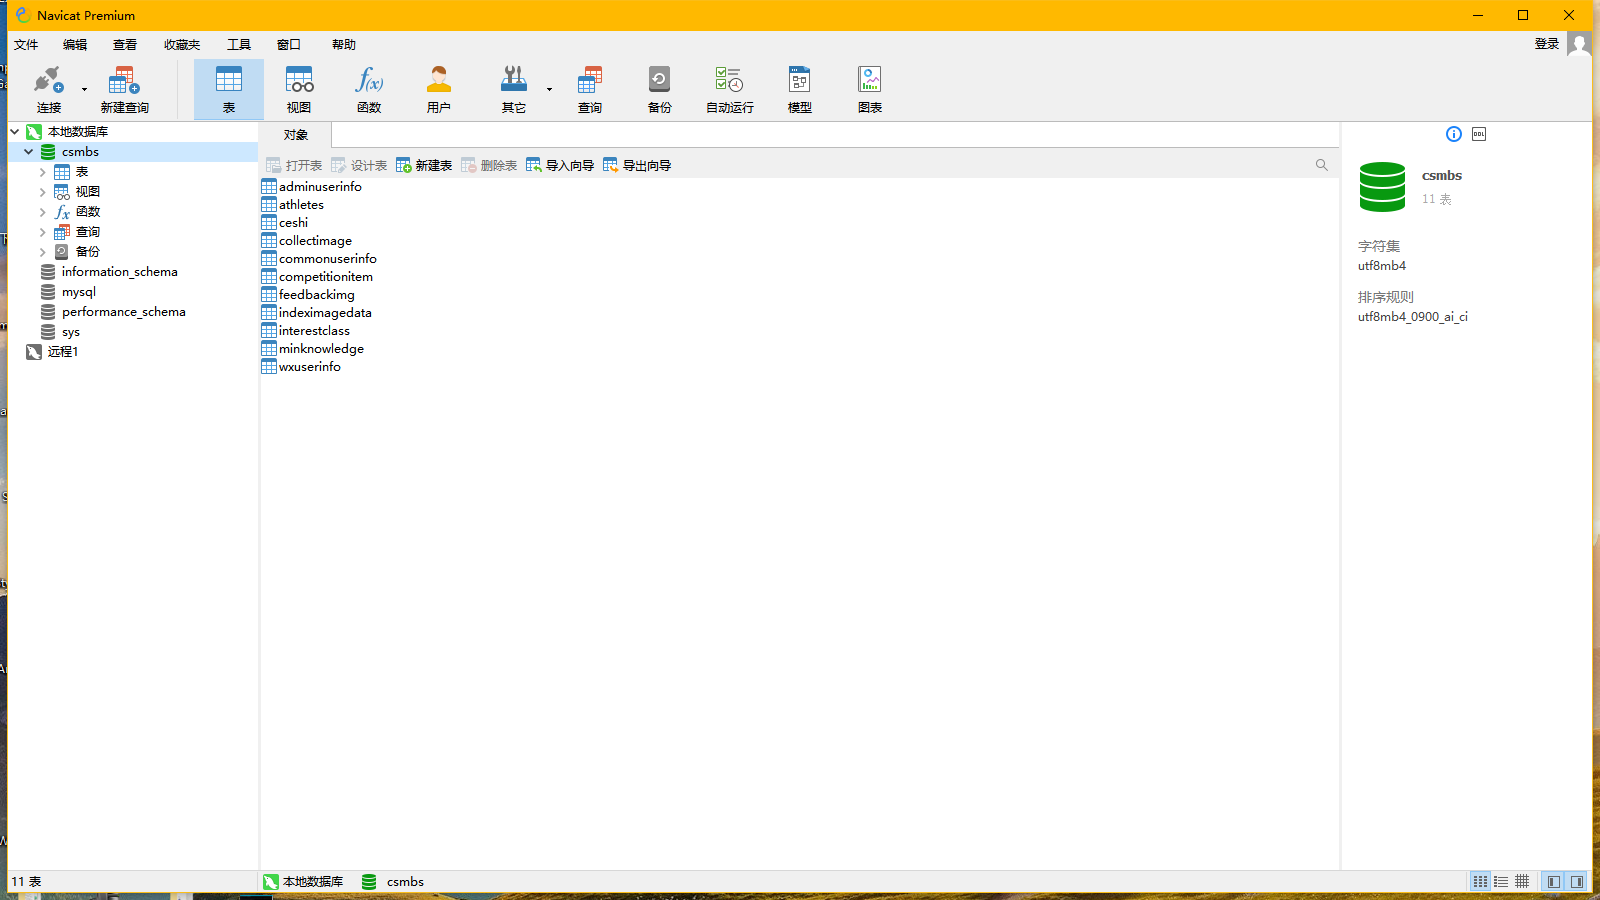Open the 收藏夹 (Favorites) menu

(182, 45)
